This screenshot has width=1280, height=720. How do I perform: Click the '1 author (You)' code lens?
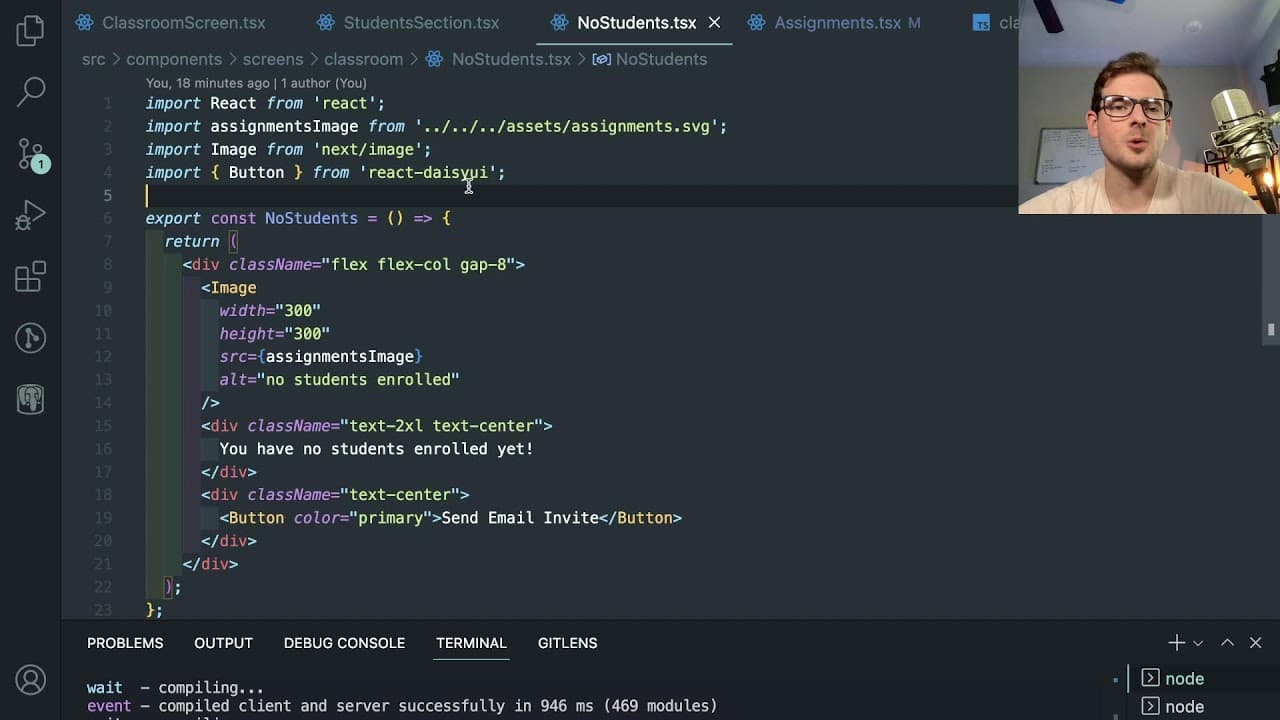[x=324, y=83]
